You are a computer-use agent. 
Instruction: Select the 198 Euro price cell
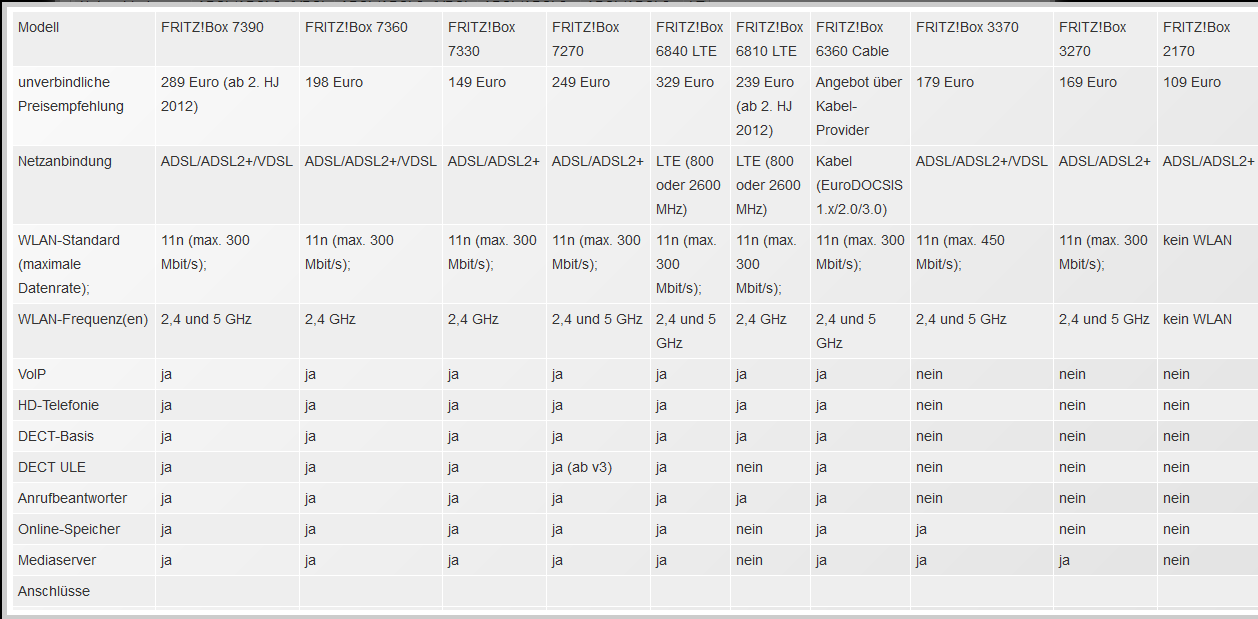pyautogui.click(x=334, y=83)
